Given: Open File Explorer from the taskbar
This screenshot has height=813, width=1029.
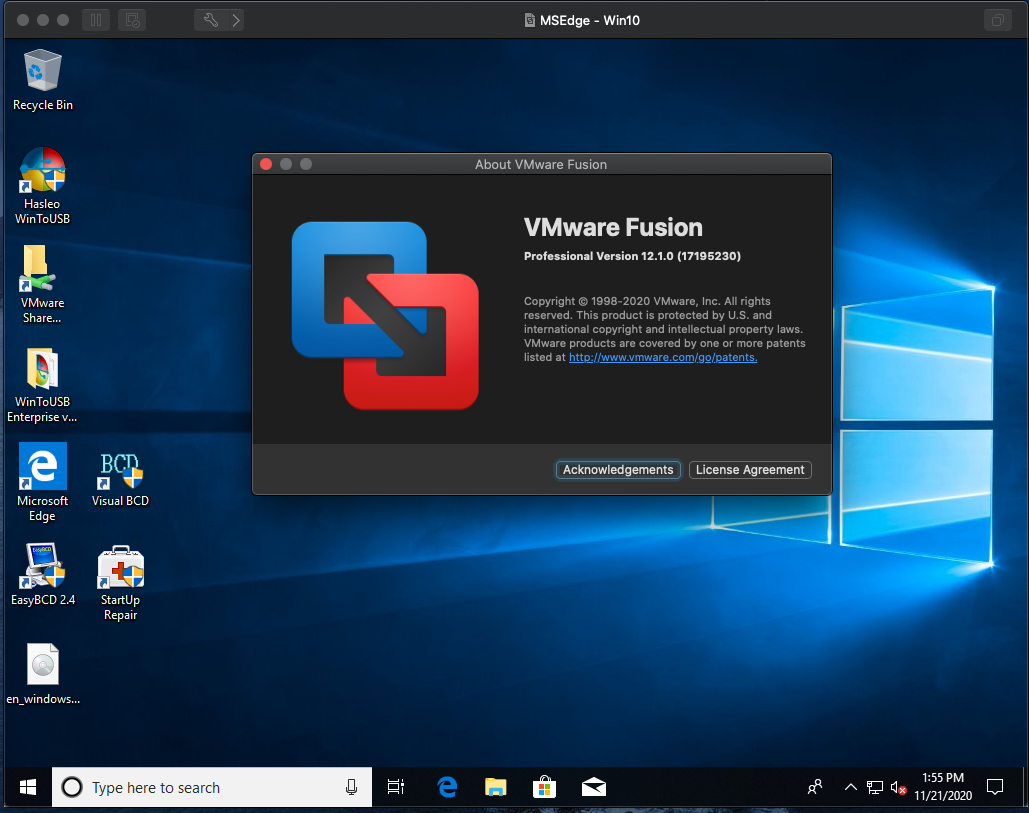Looking at the screenshot, I should 495,787.
